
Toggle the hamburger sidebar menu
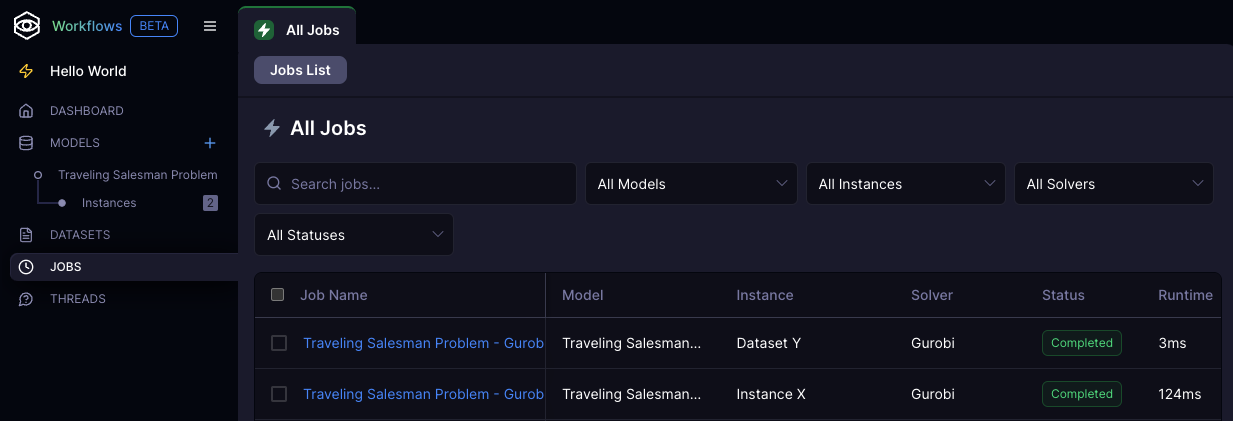(210, 27)
